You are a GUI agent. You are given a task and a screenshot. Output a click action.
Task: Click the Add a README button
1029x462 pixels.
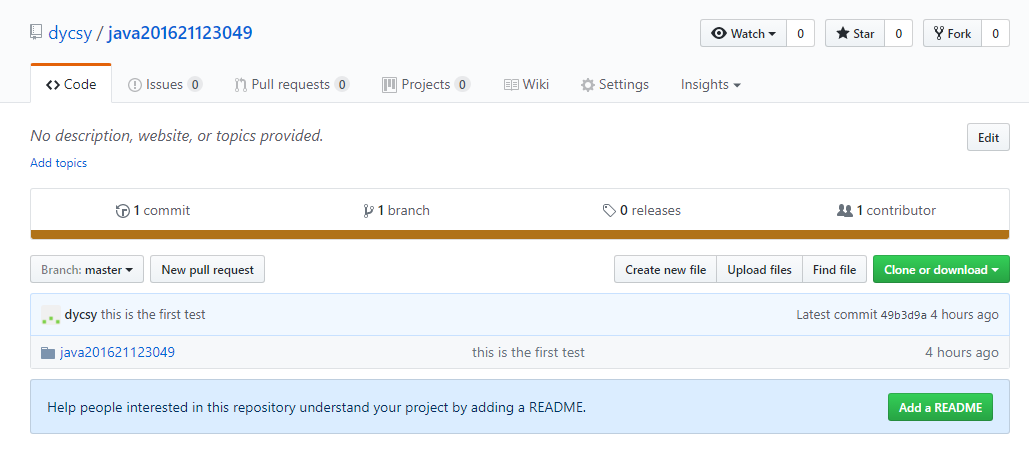940,408
